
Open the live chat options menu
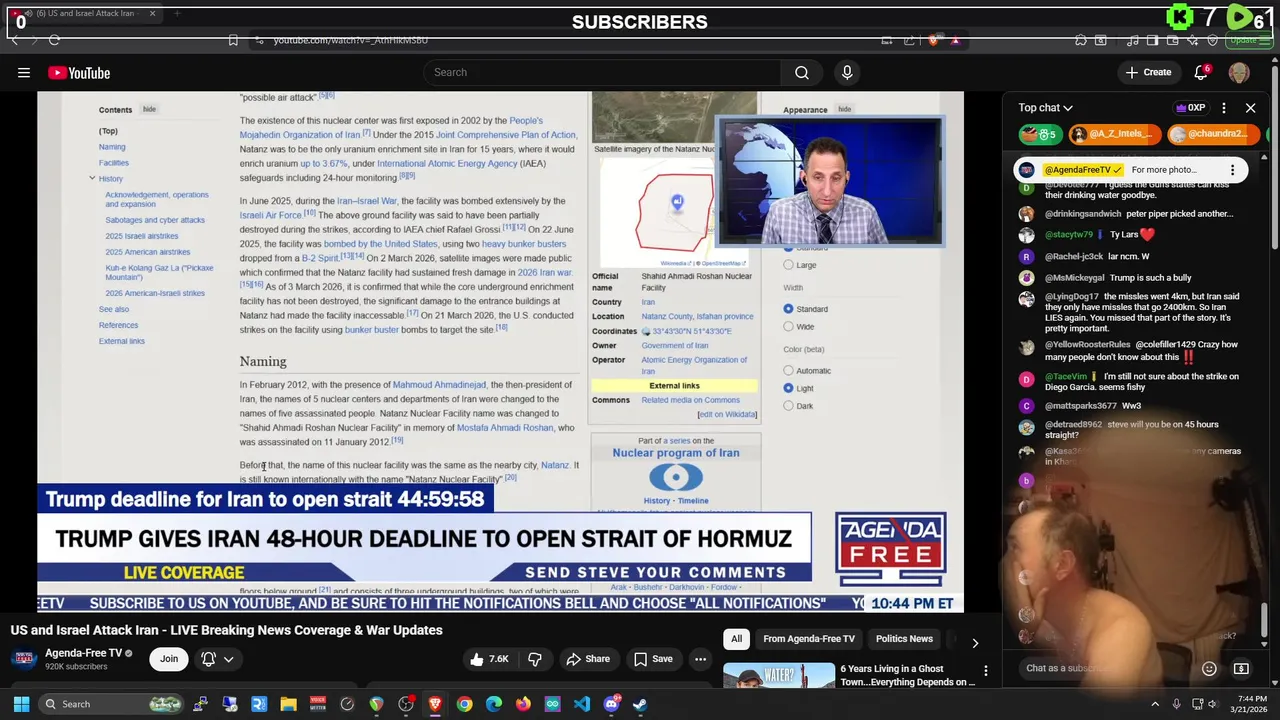point(1224,108)
